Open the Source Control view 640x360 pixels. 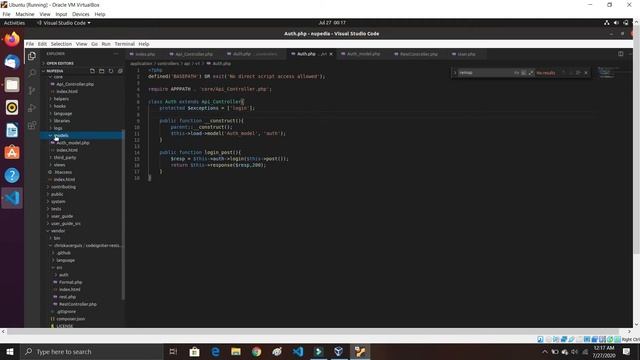[32, 91]
